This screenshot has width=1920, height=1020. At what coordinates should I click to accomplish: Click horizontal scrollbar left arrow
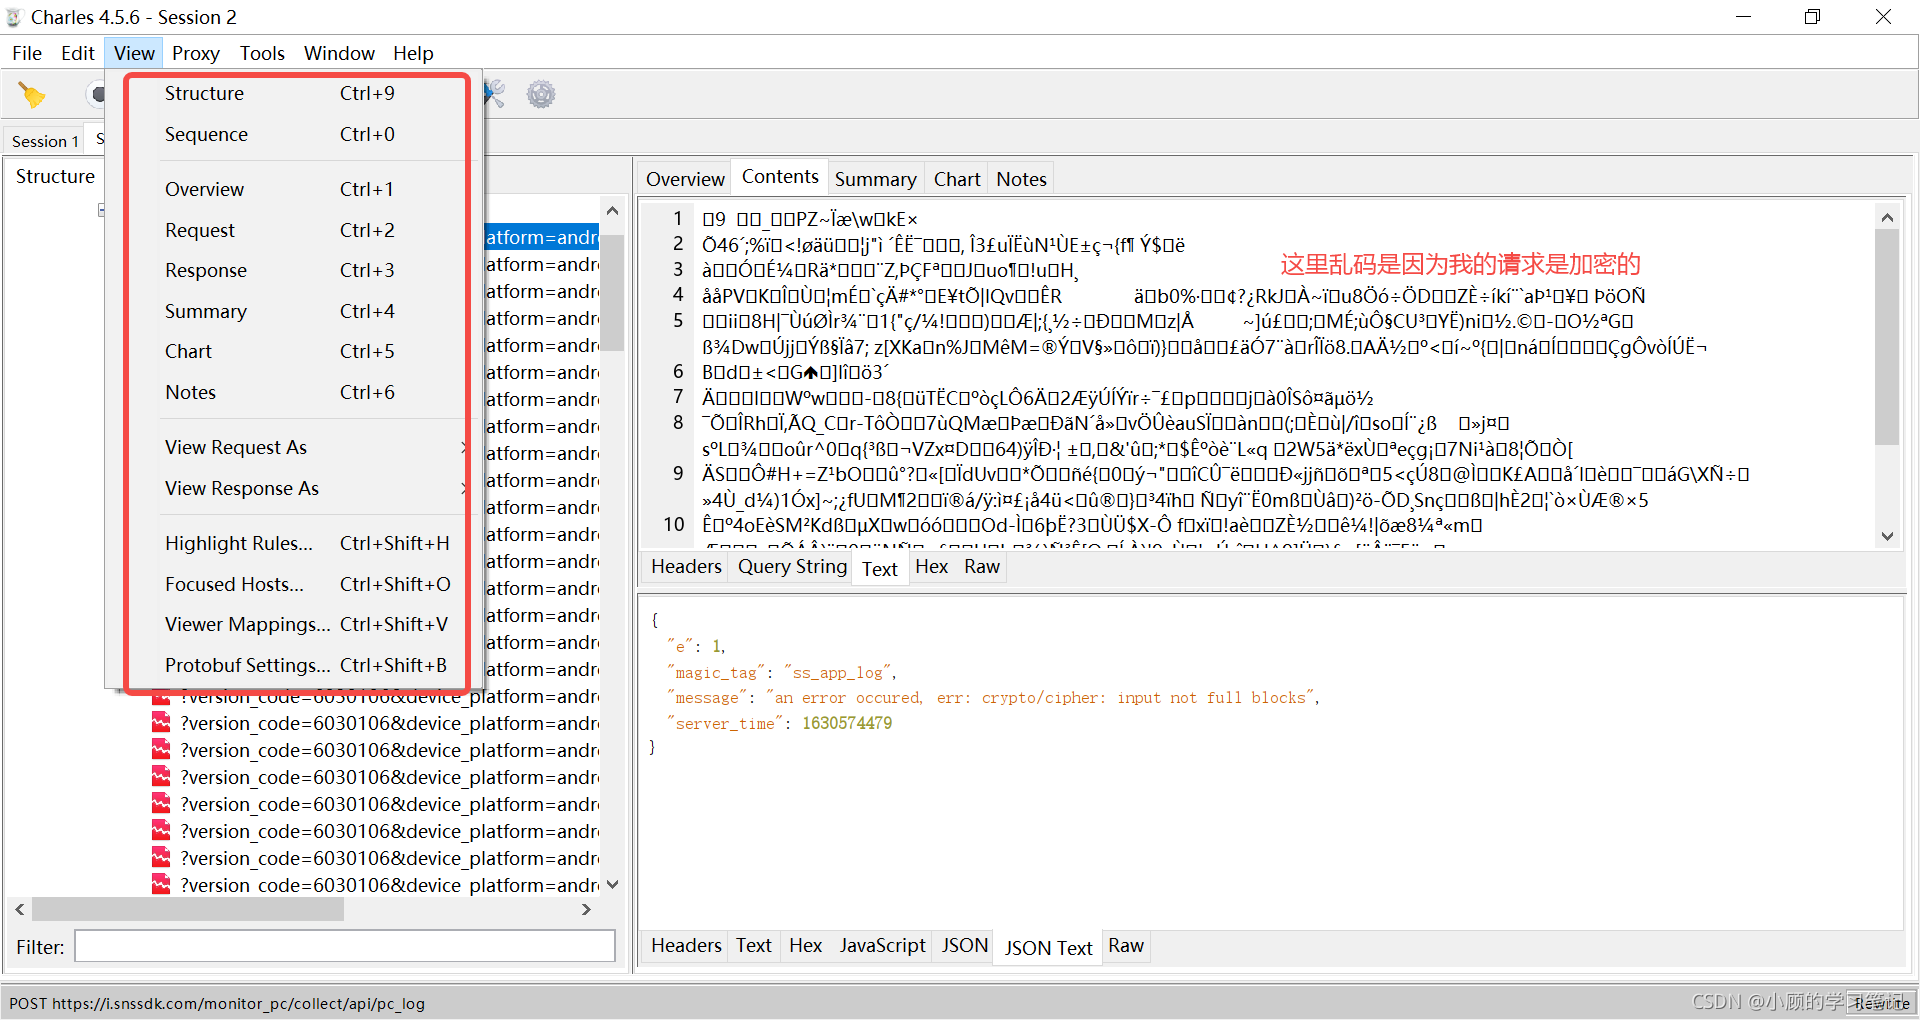(x=20, y=909)
